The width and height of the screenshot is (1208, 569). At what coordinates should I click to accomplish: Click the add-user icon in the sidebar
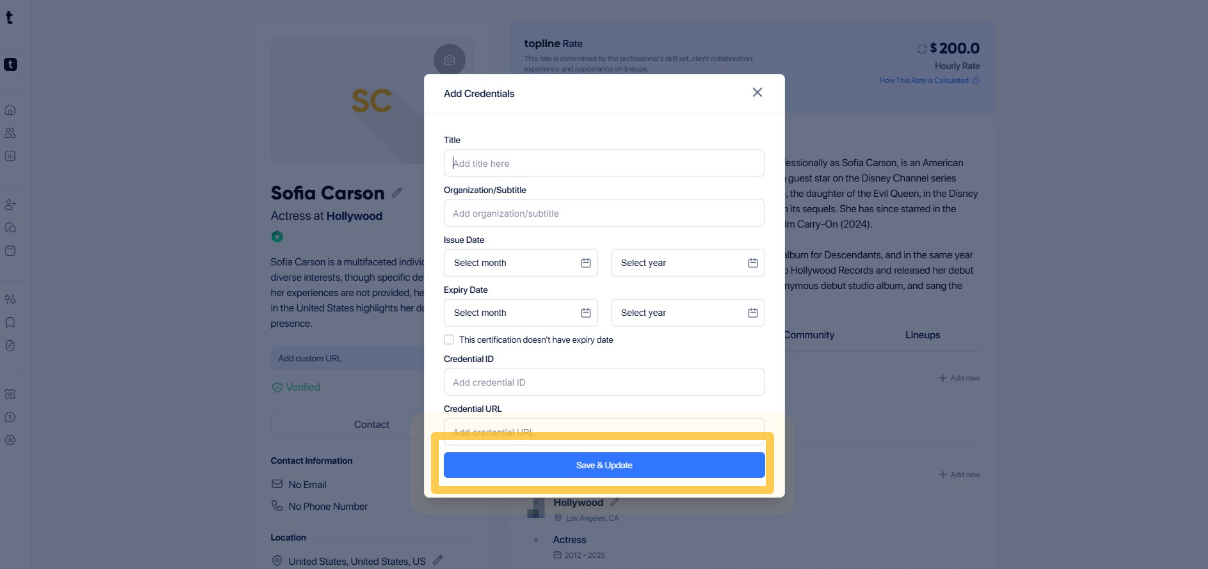10,204
